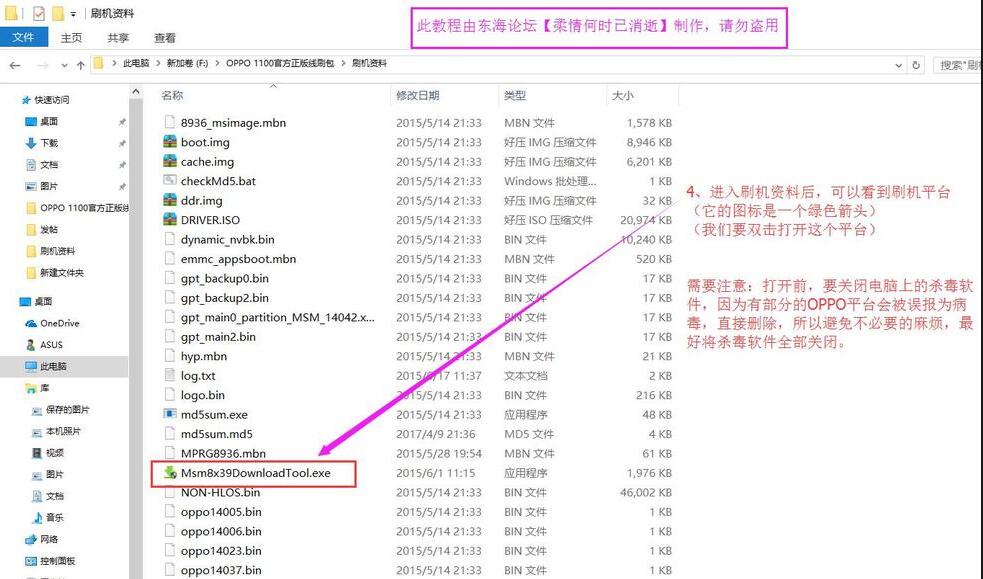Open the recent locations dropdown arrow
The image size is (983, 579).
(x=64, y=65)
